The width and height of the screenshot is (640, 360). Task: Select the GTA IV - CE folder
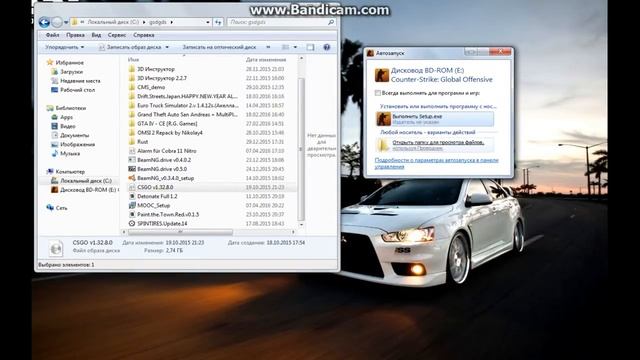pyautogui.click(x=167, y=123)
